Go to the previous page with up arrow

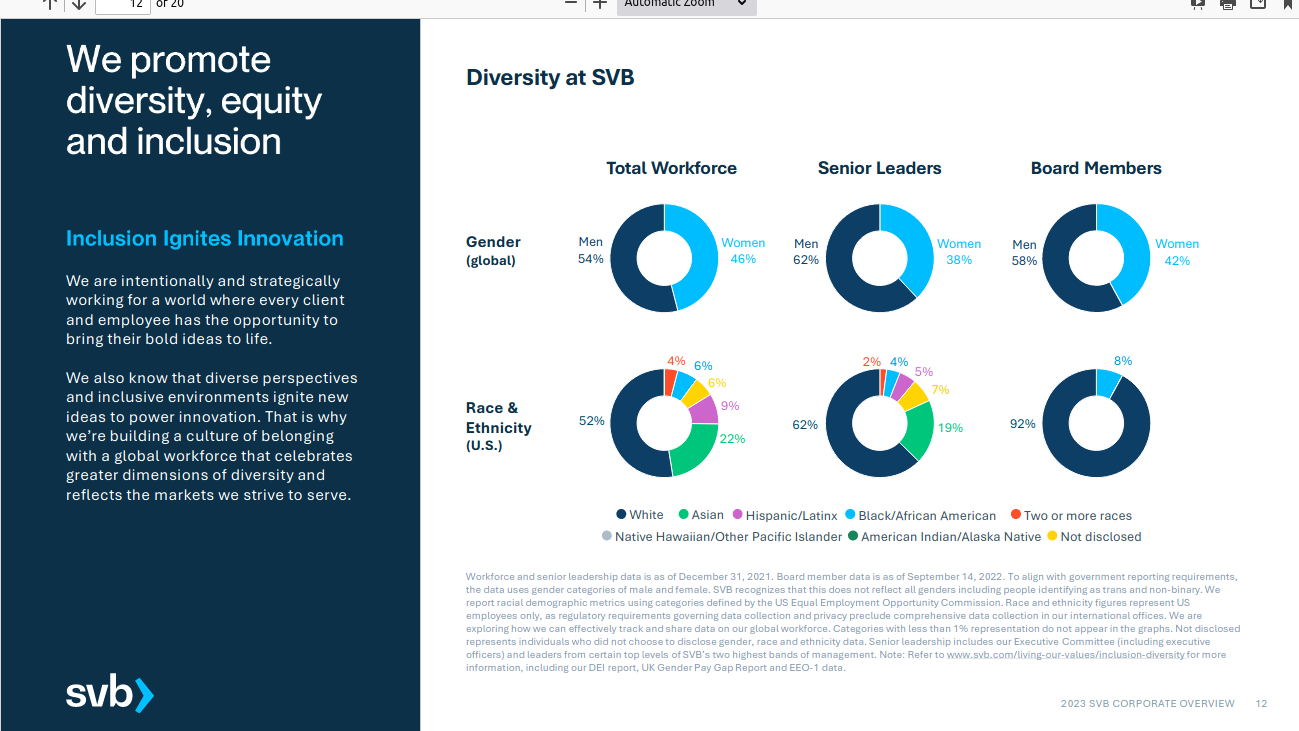tap(50, 3)
